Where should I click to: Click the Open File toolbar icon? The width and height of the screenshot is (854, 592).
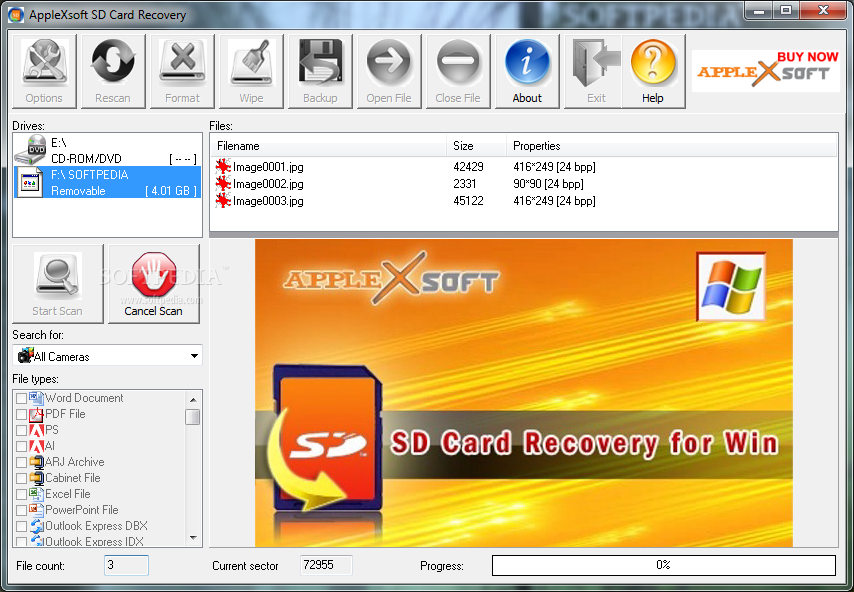click(x=389, y=71)
